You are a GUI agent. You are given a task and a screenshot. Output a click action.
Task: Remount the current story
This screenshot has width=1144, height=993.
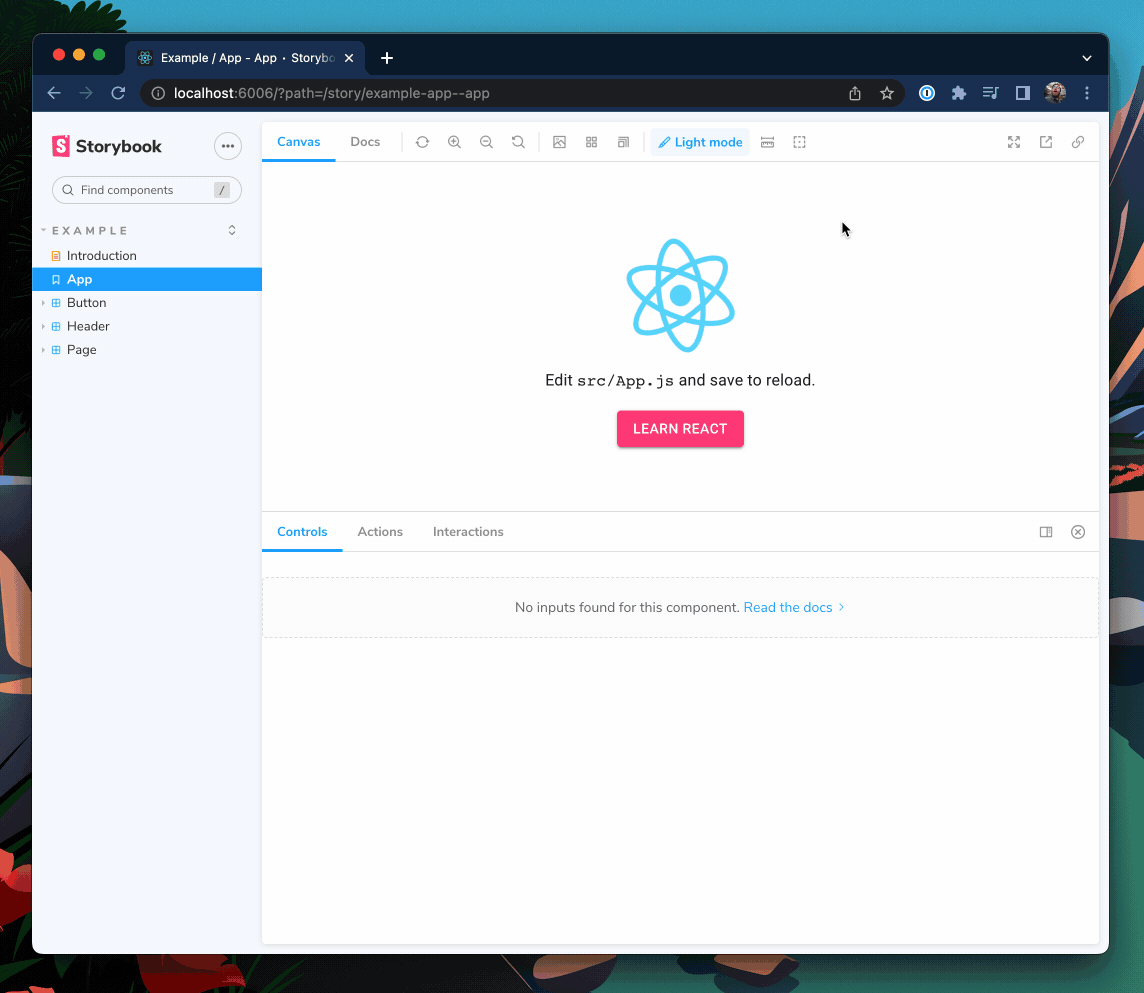coord(422,142)
